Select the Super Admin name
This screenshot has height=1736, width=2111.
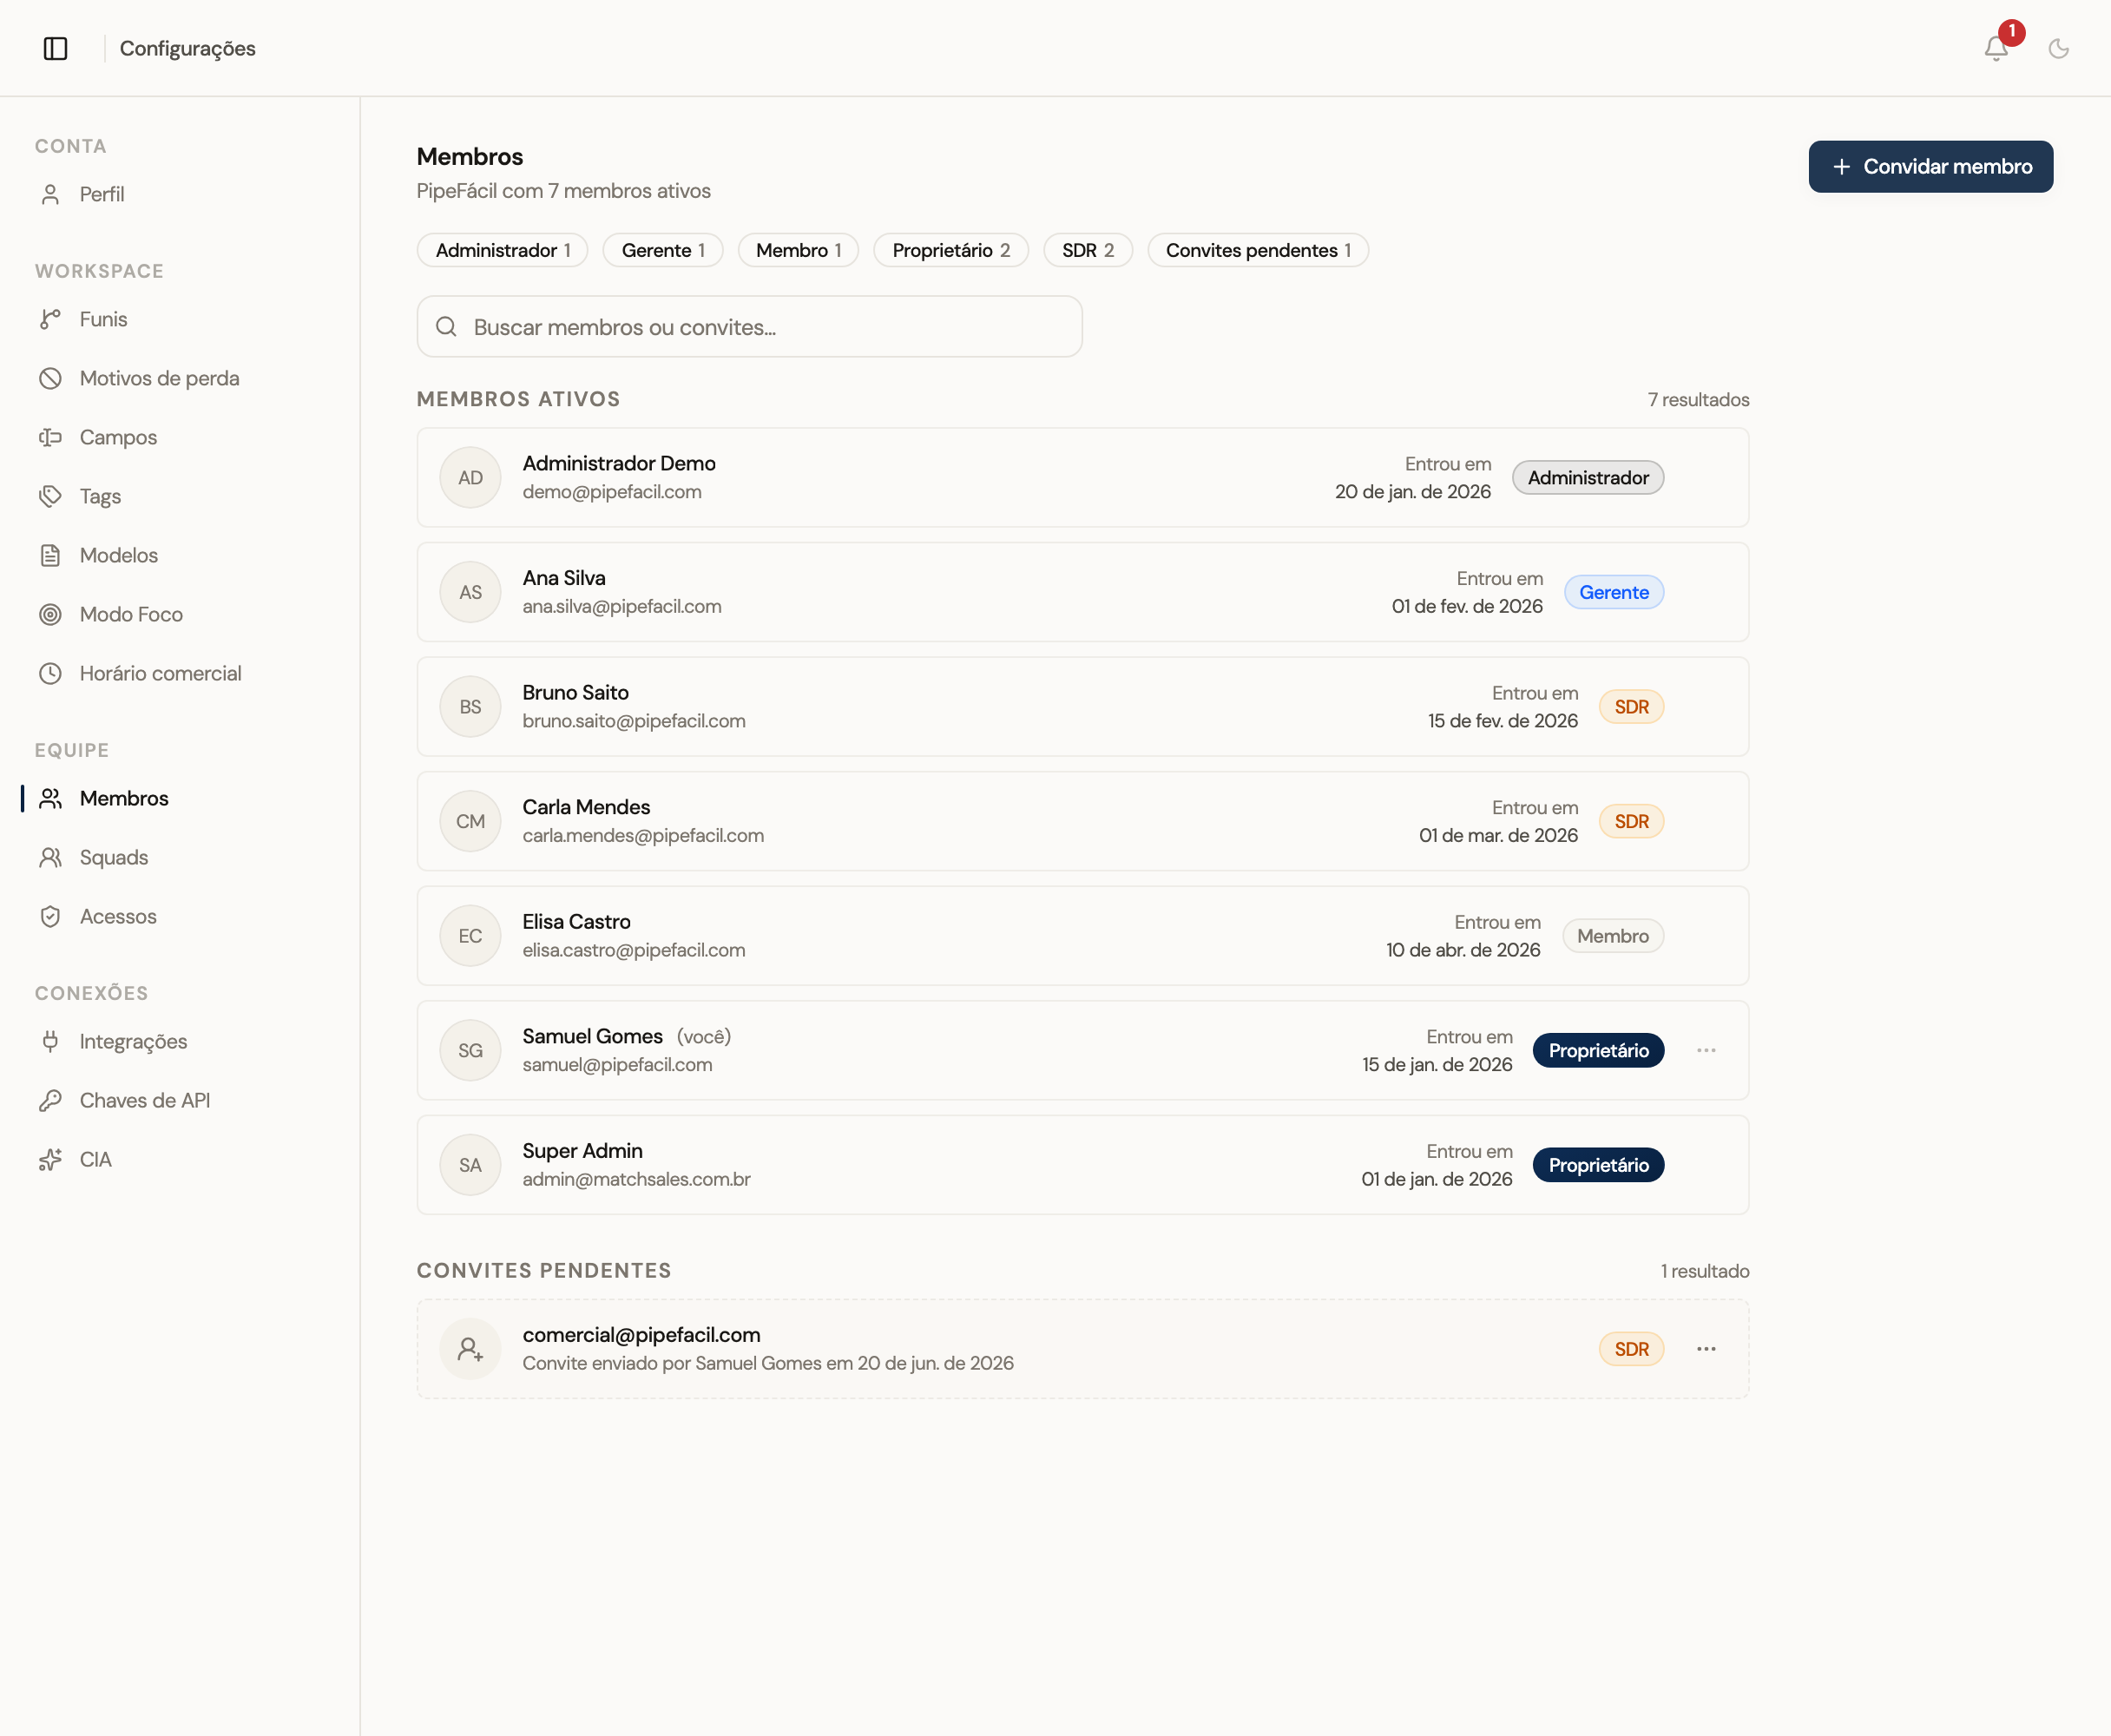[582, 1150]
